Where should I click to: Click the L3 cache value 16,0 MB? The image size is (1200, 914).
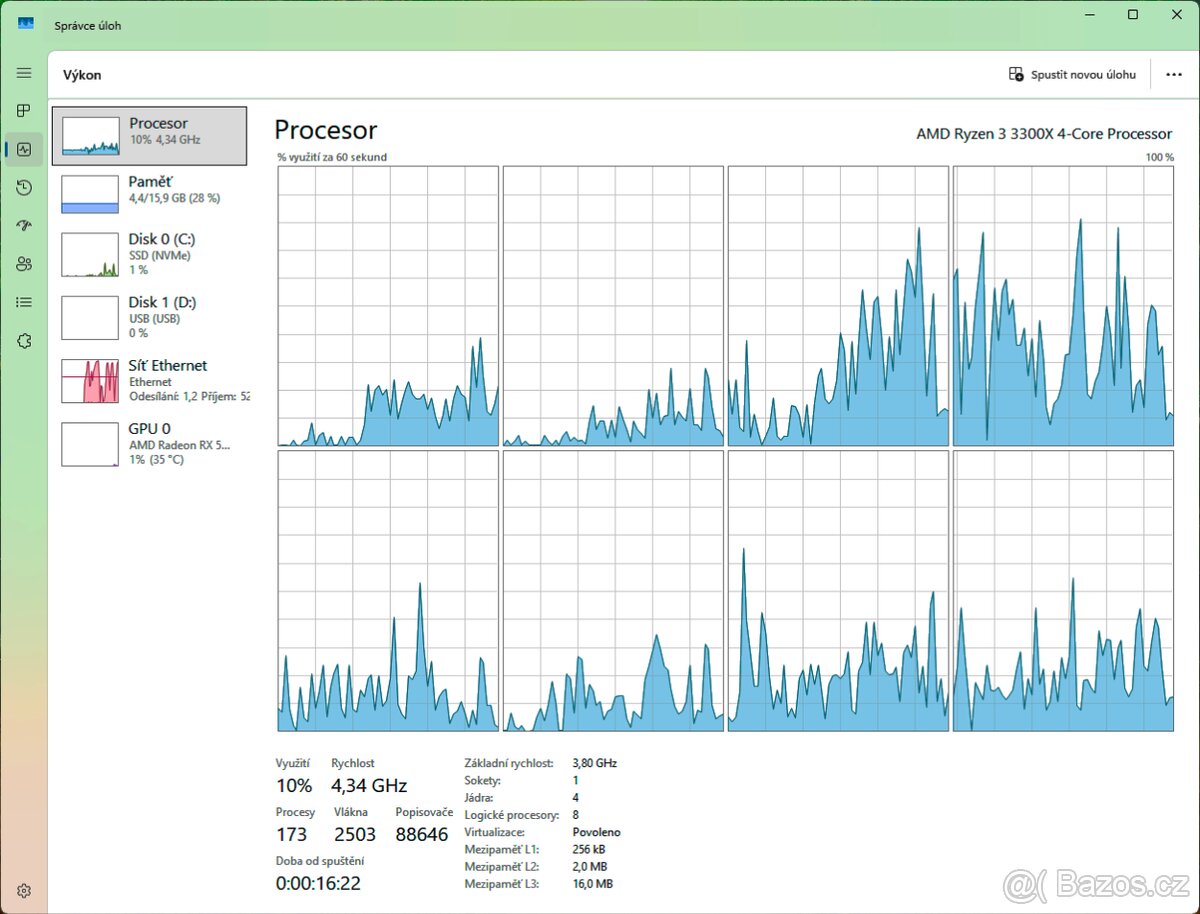(x=593, y=884)
